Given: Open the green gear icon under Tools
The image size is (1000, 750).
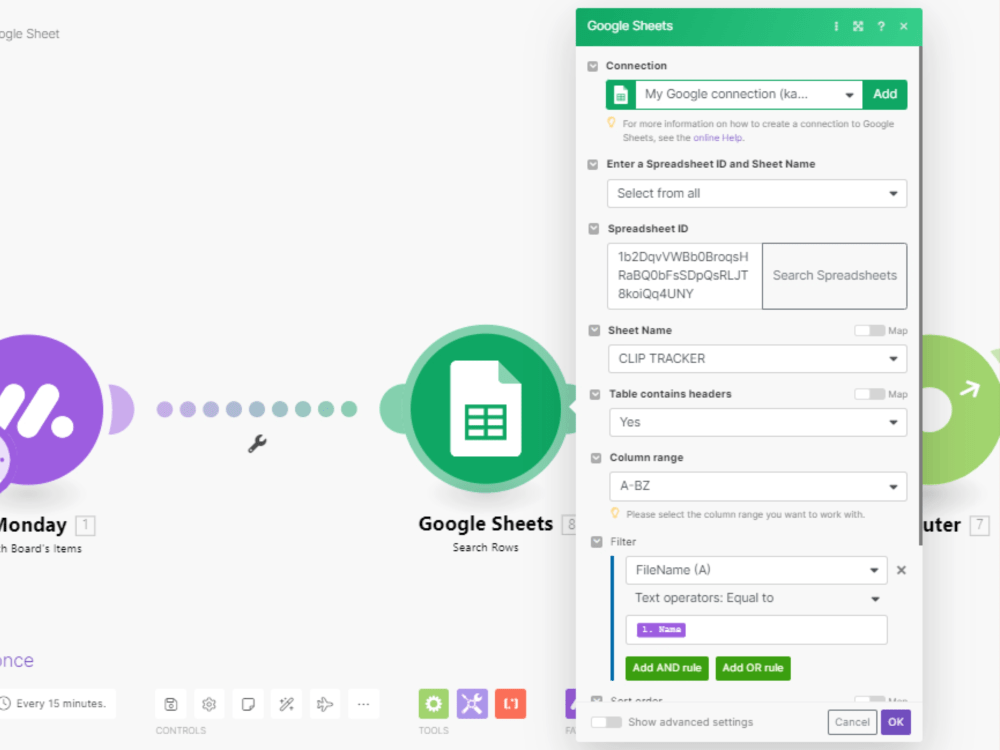Looking at the screenshot, I should [433, 703].
